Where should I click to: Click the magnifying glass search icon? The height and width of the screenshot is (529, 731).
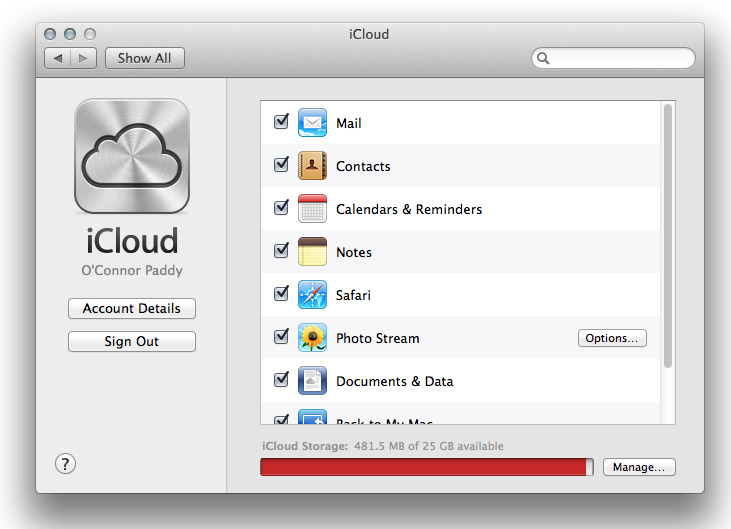543,58
